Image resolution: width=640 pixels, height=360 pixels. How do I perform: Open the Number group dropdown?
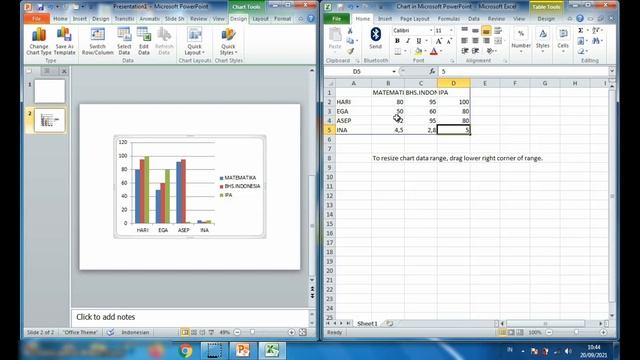click(521, 41)
